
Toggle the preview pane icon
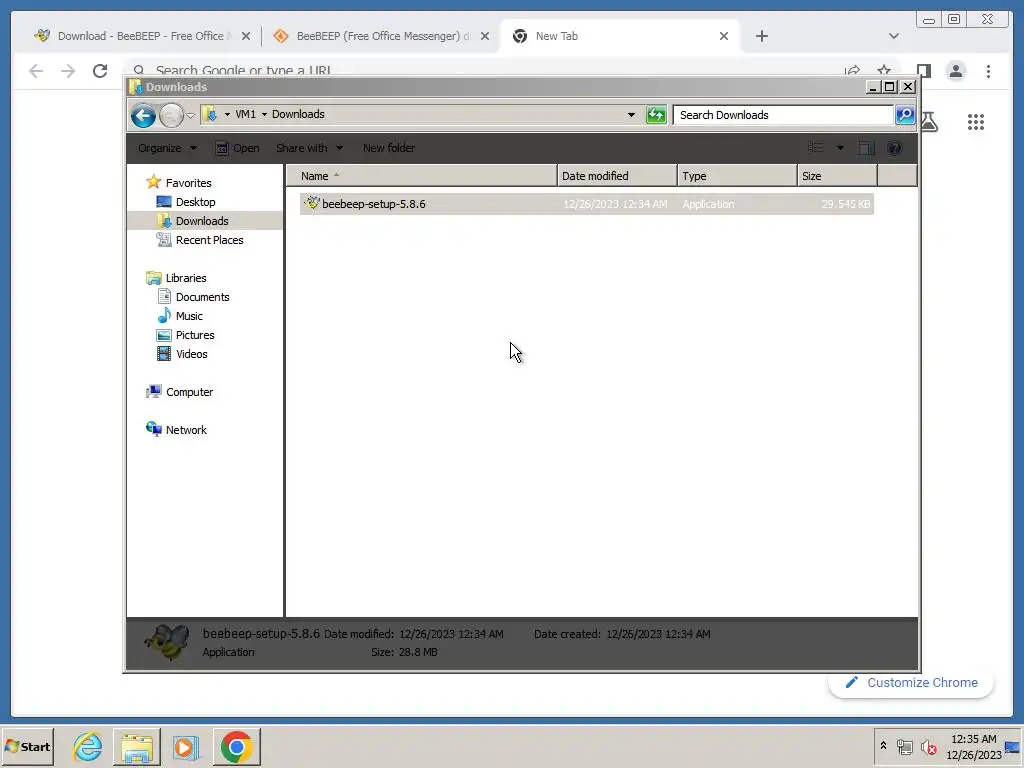866,148
